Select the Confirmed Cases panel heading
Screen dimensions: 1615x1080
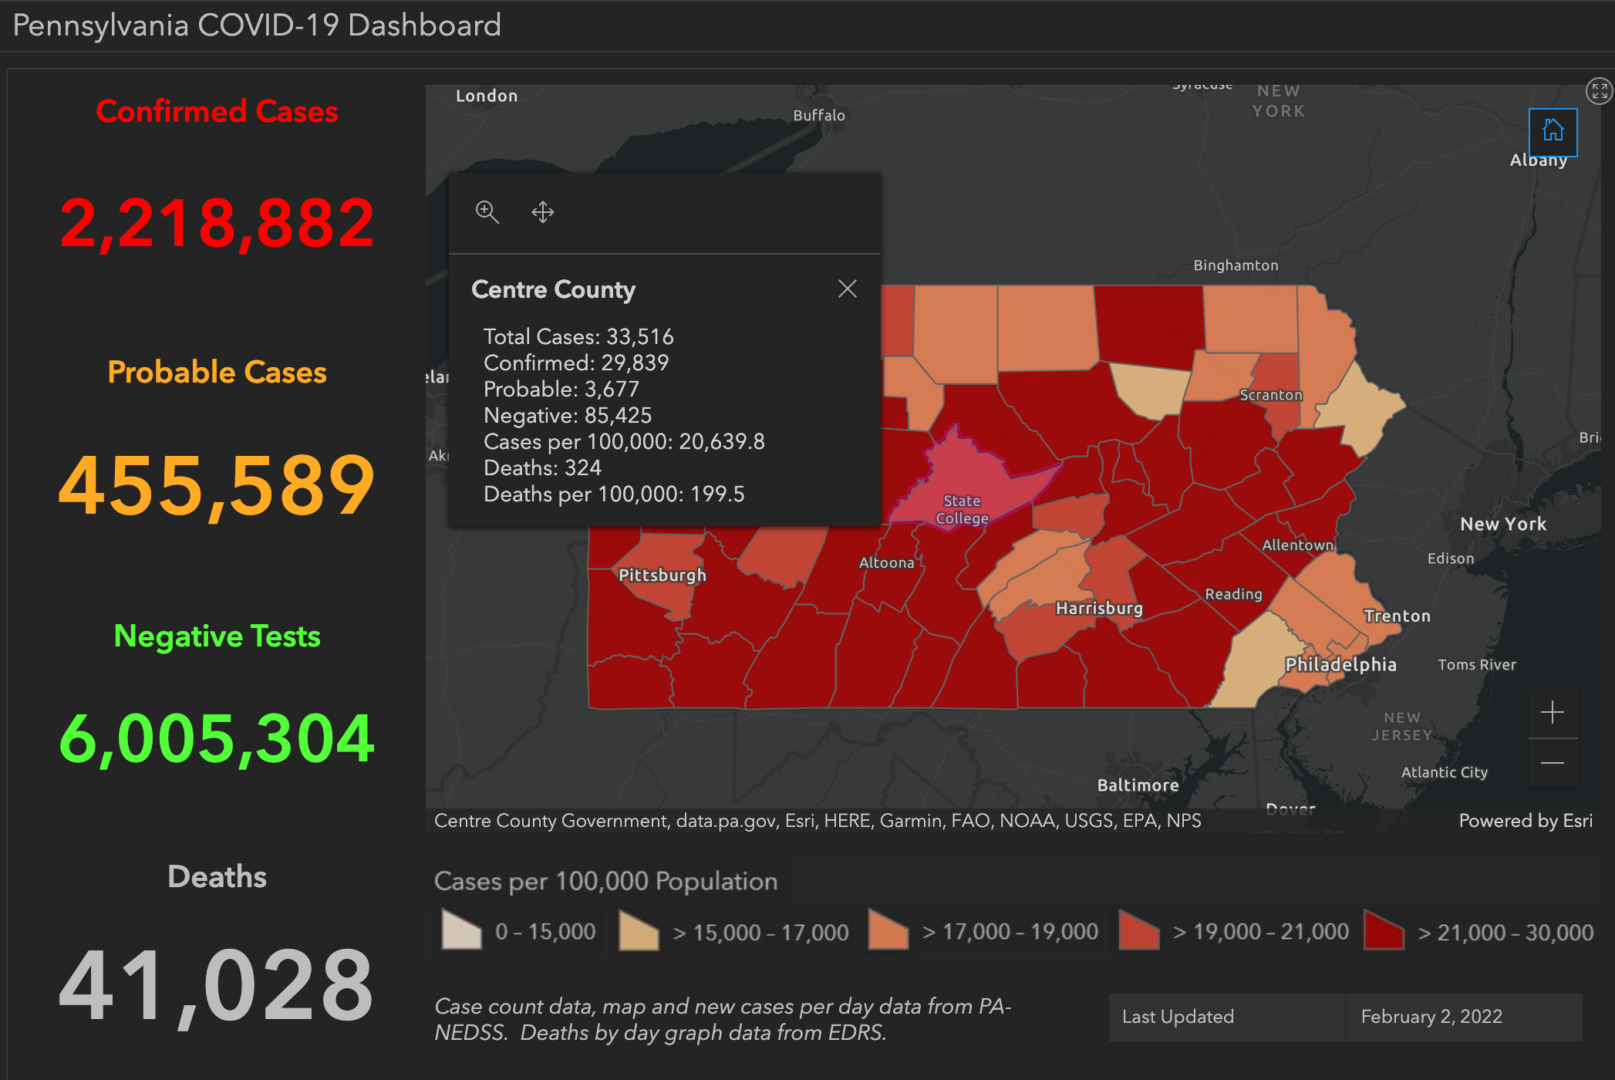(x=216, y=111)
